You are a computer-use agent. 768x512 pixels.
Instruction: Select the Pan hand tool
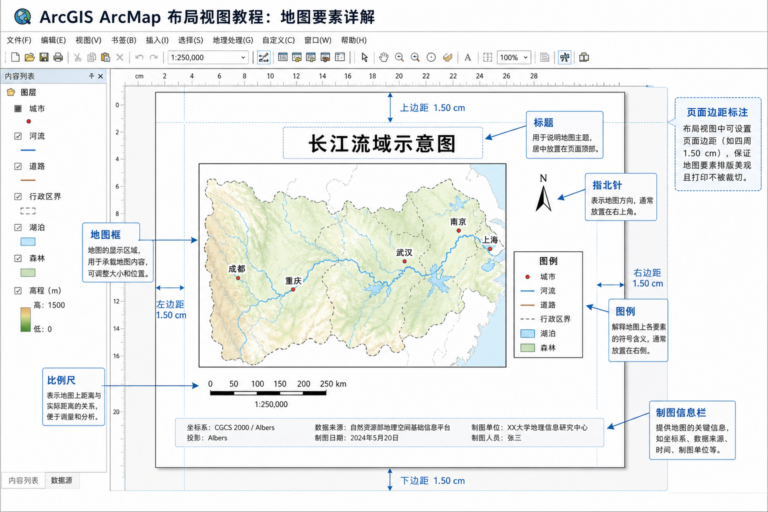(384, 57)
